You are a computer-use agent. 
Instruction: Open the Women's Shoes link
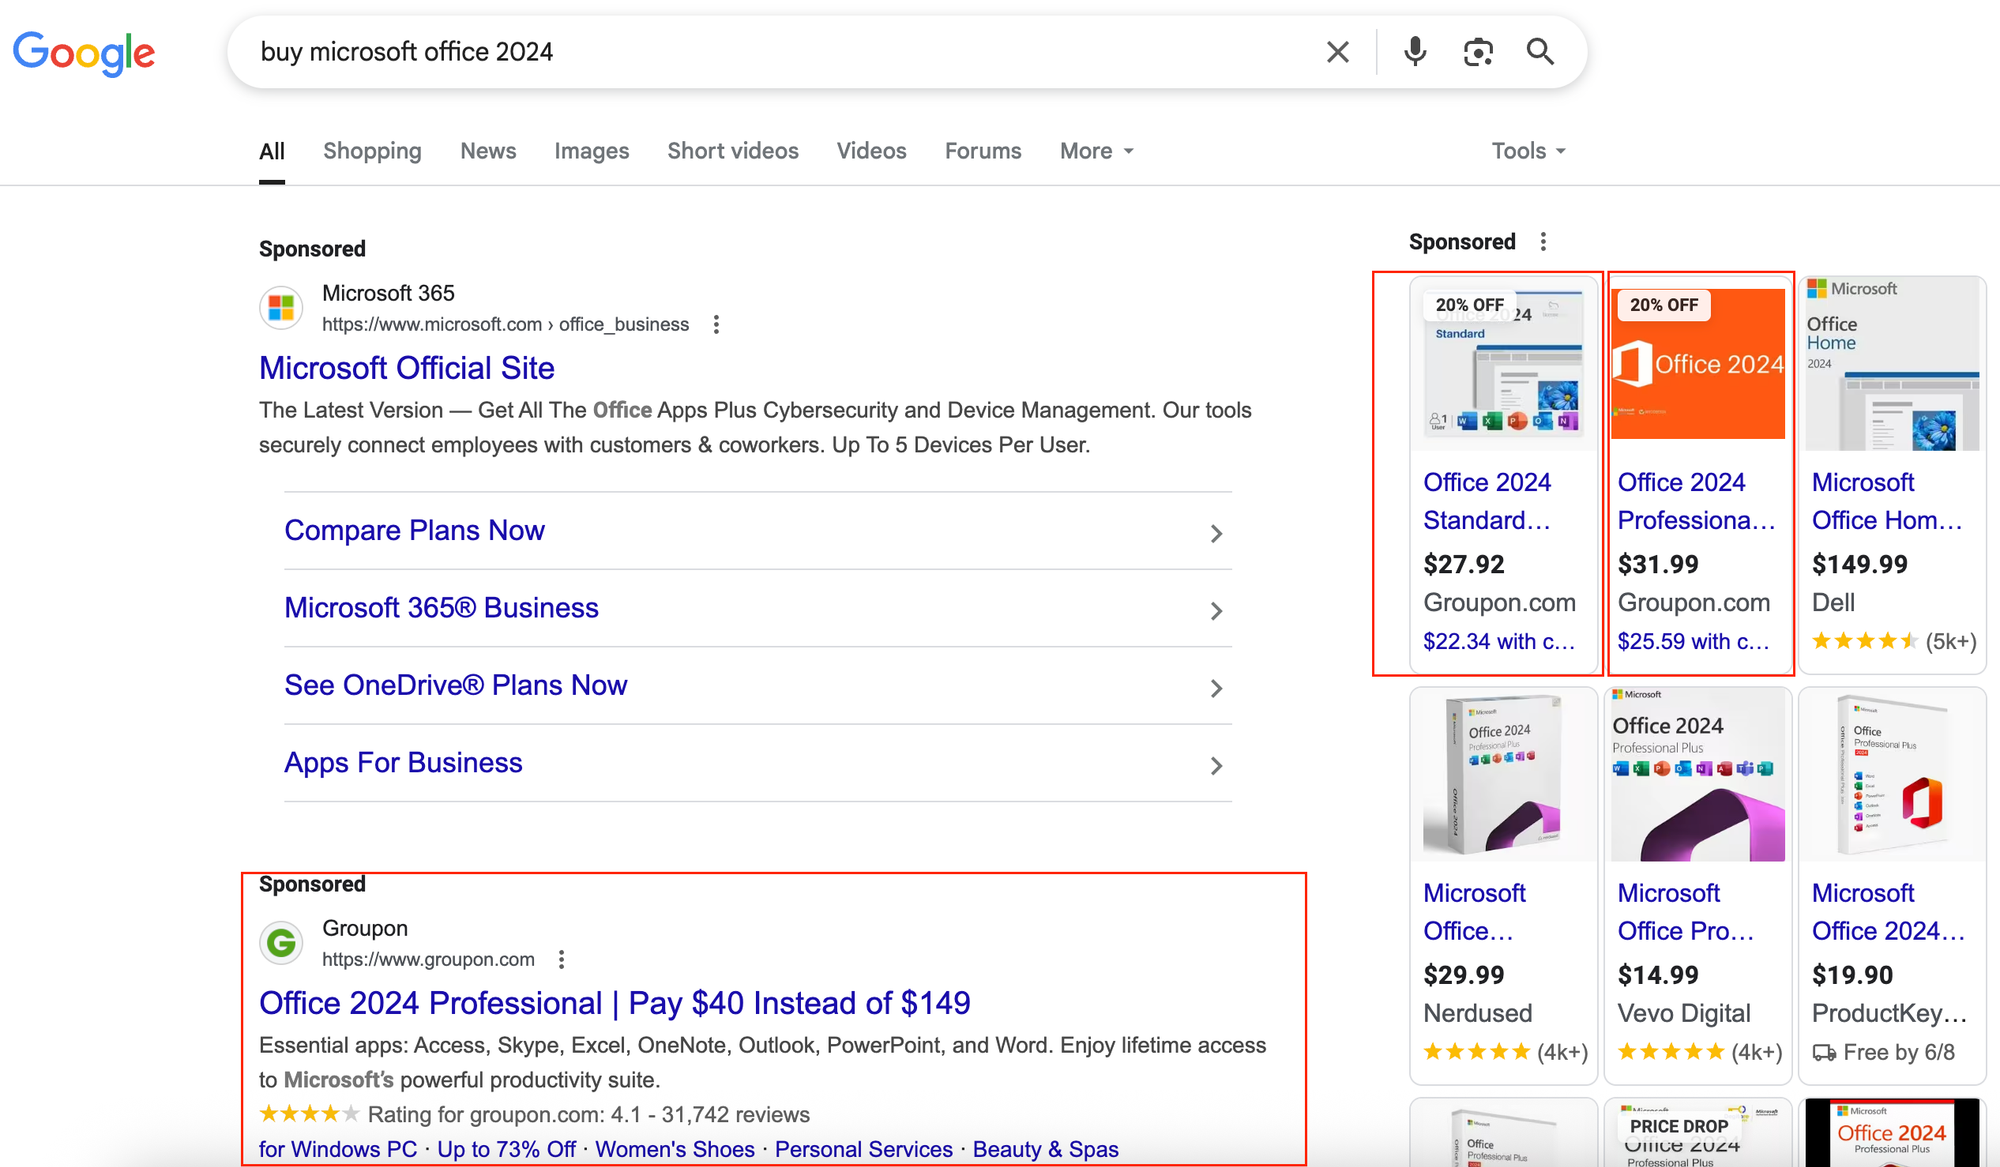click(x=675, y=1150)
